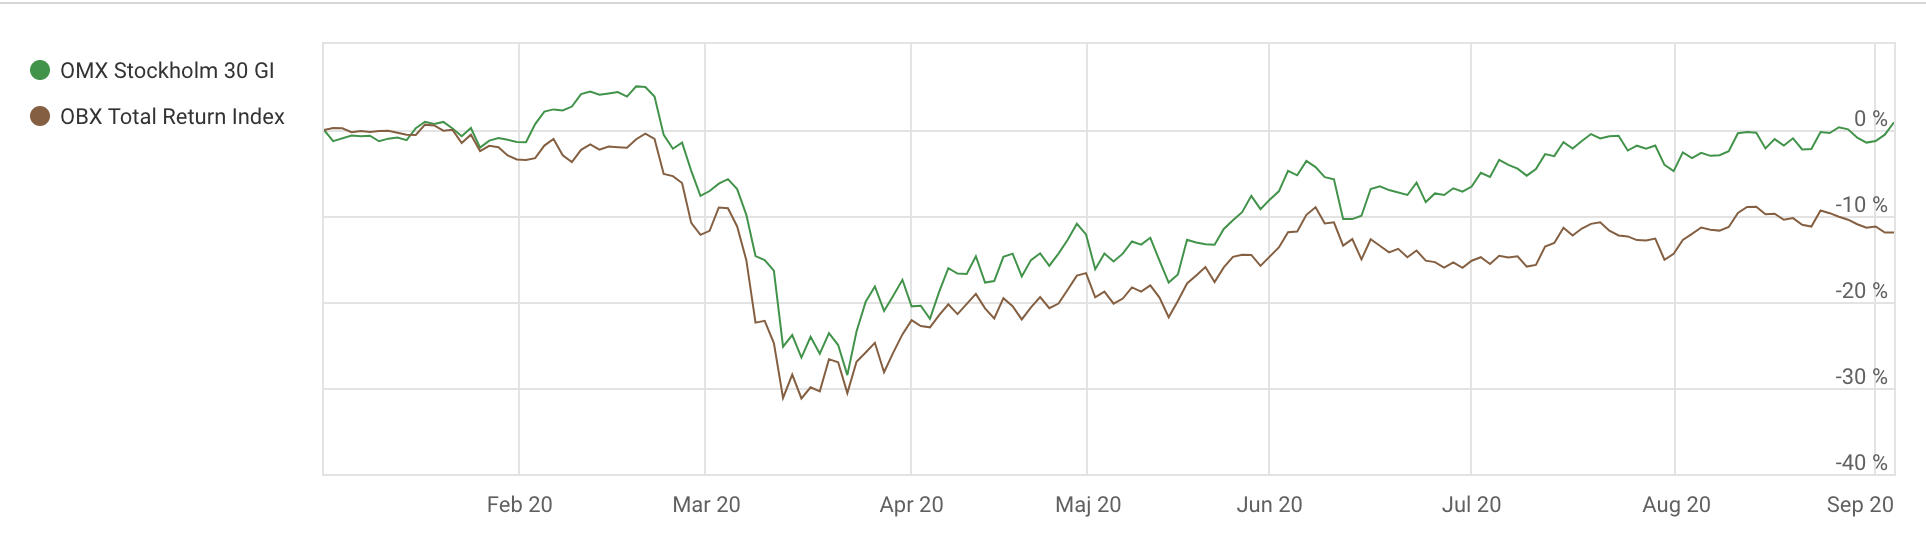Click the -10 % y-axis label

pos(1861,205)
